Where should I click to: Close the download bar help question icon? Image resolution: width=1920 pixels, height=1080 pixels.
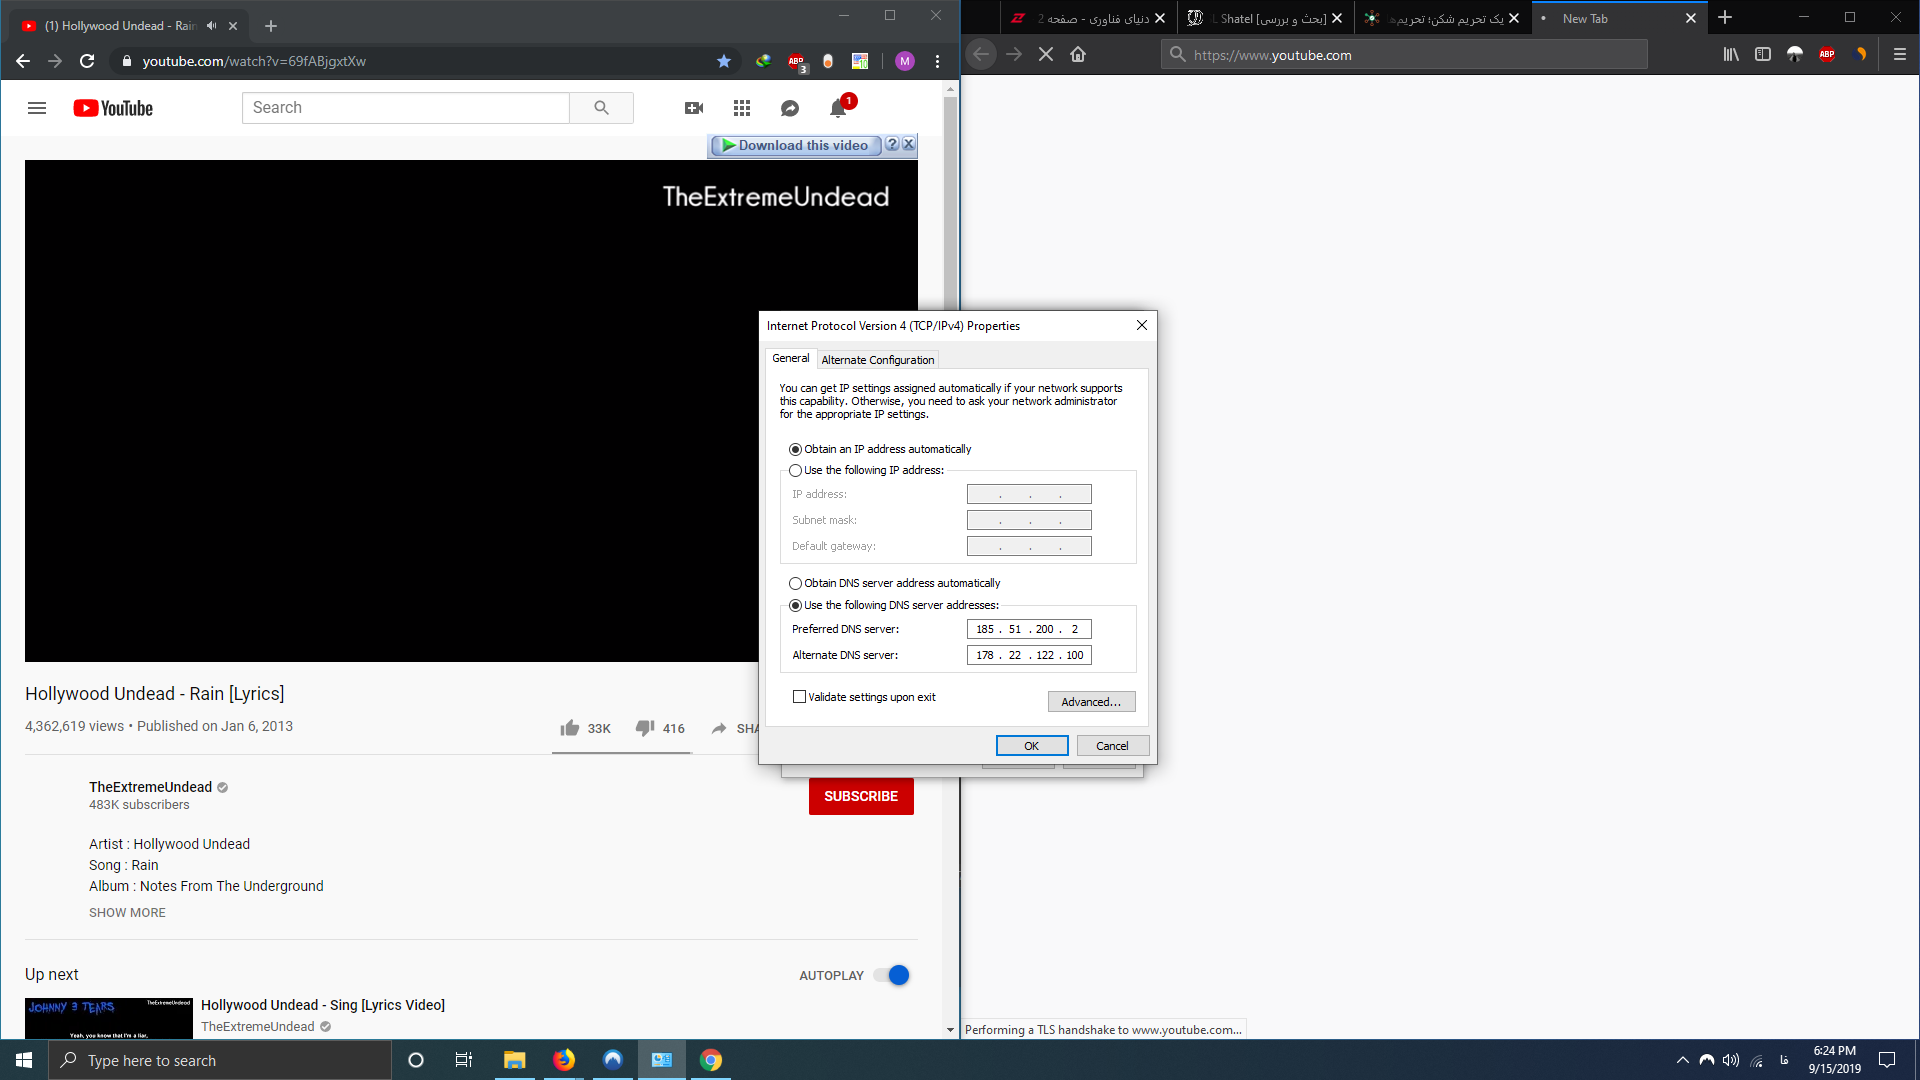coord(892,144)
